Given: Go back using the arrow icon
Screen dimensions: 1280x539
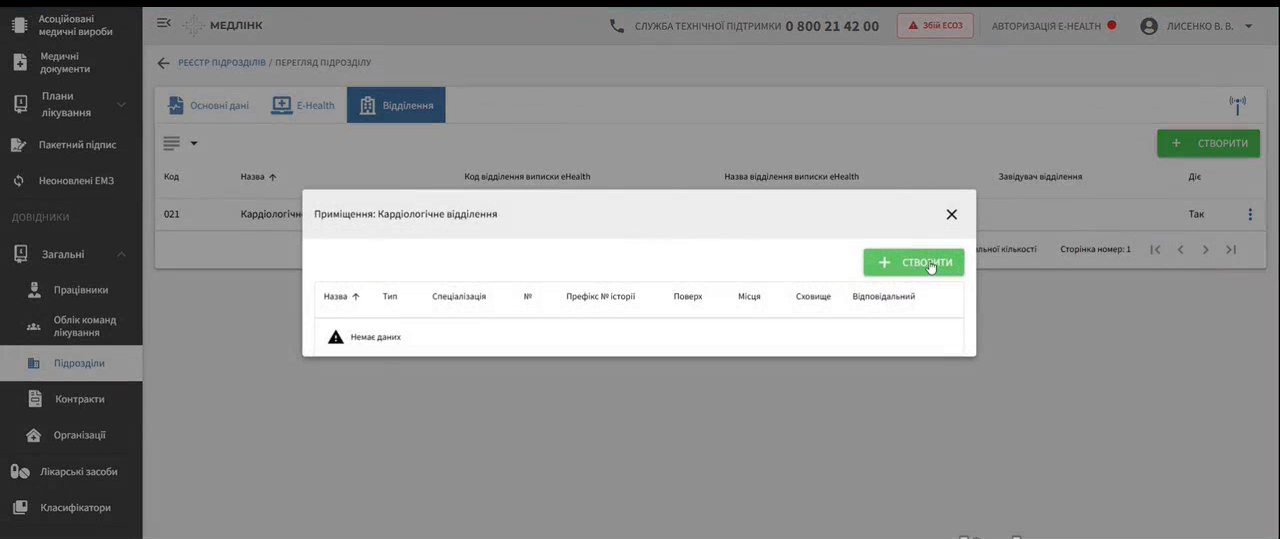Looking at the screenshot, I should pos(164,63).
